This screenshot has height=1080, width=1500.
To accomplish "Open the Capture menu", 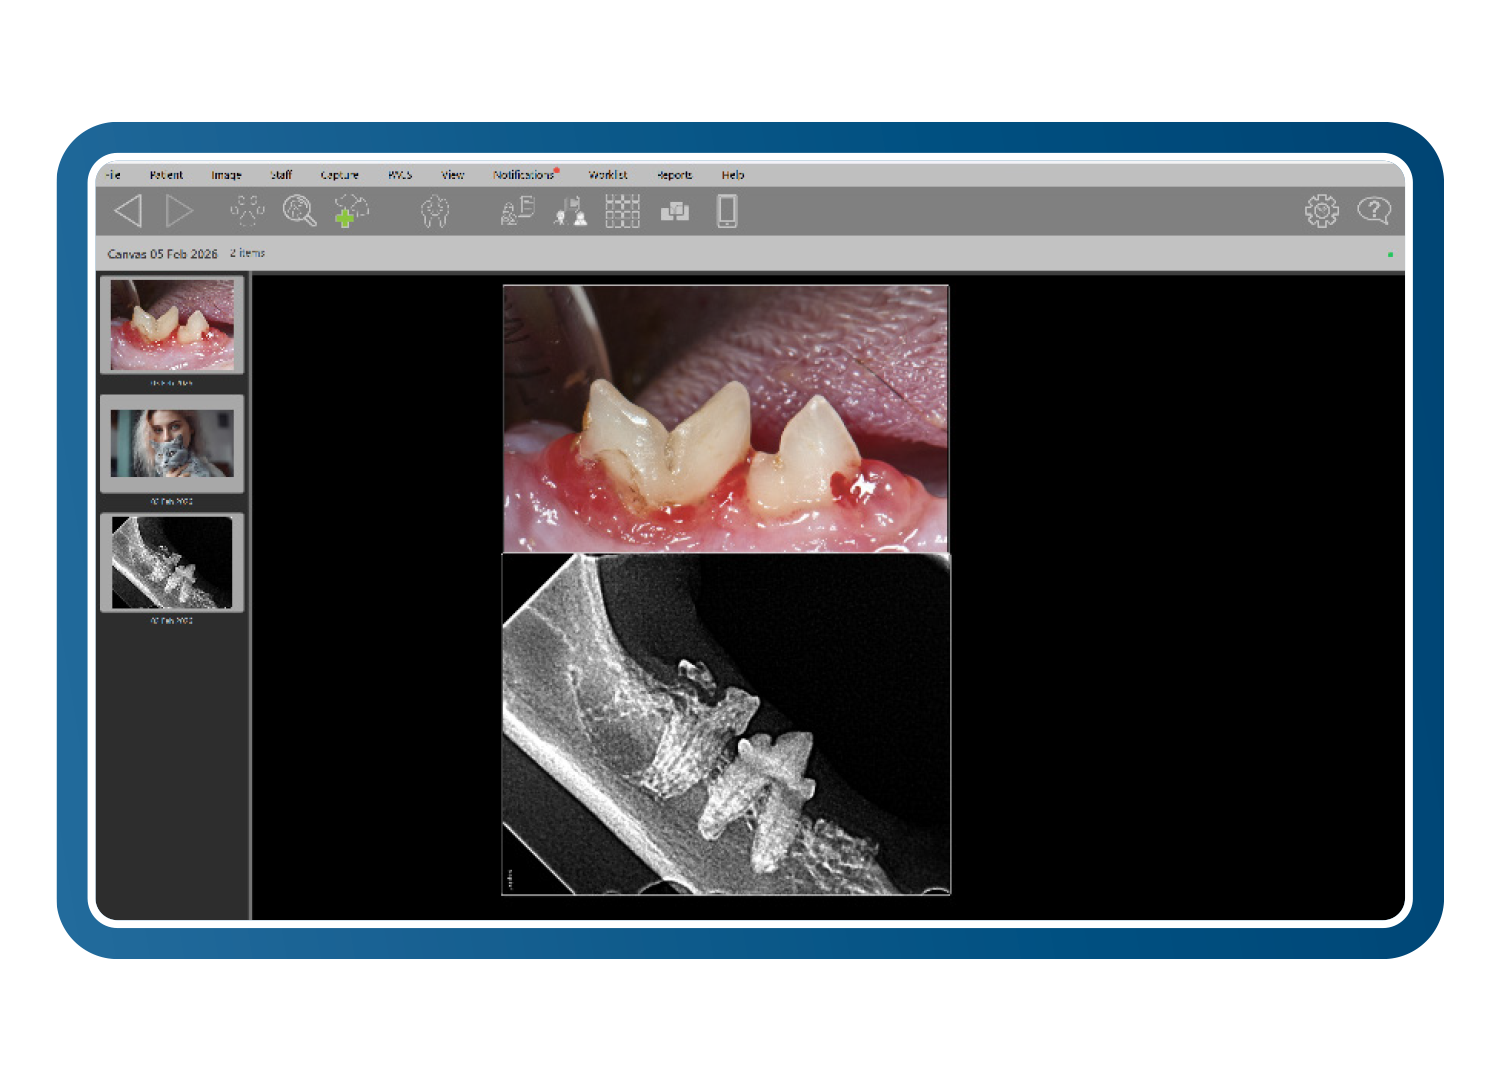I will point(340,175).
